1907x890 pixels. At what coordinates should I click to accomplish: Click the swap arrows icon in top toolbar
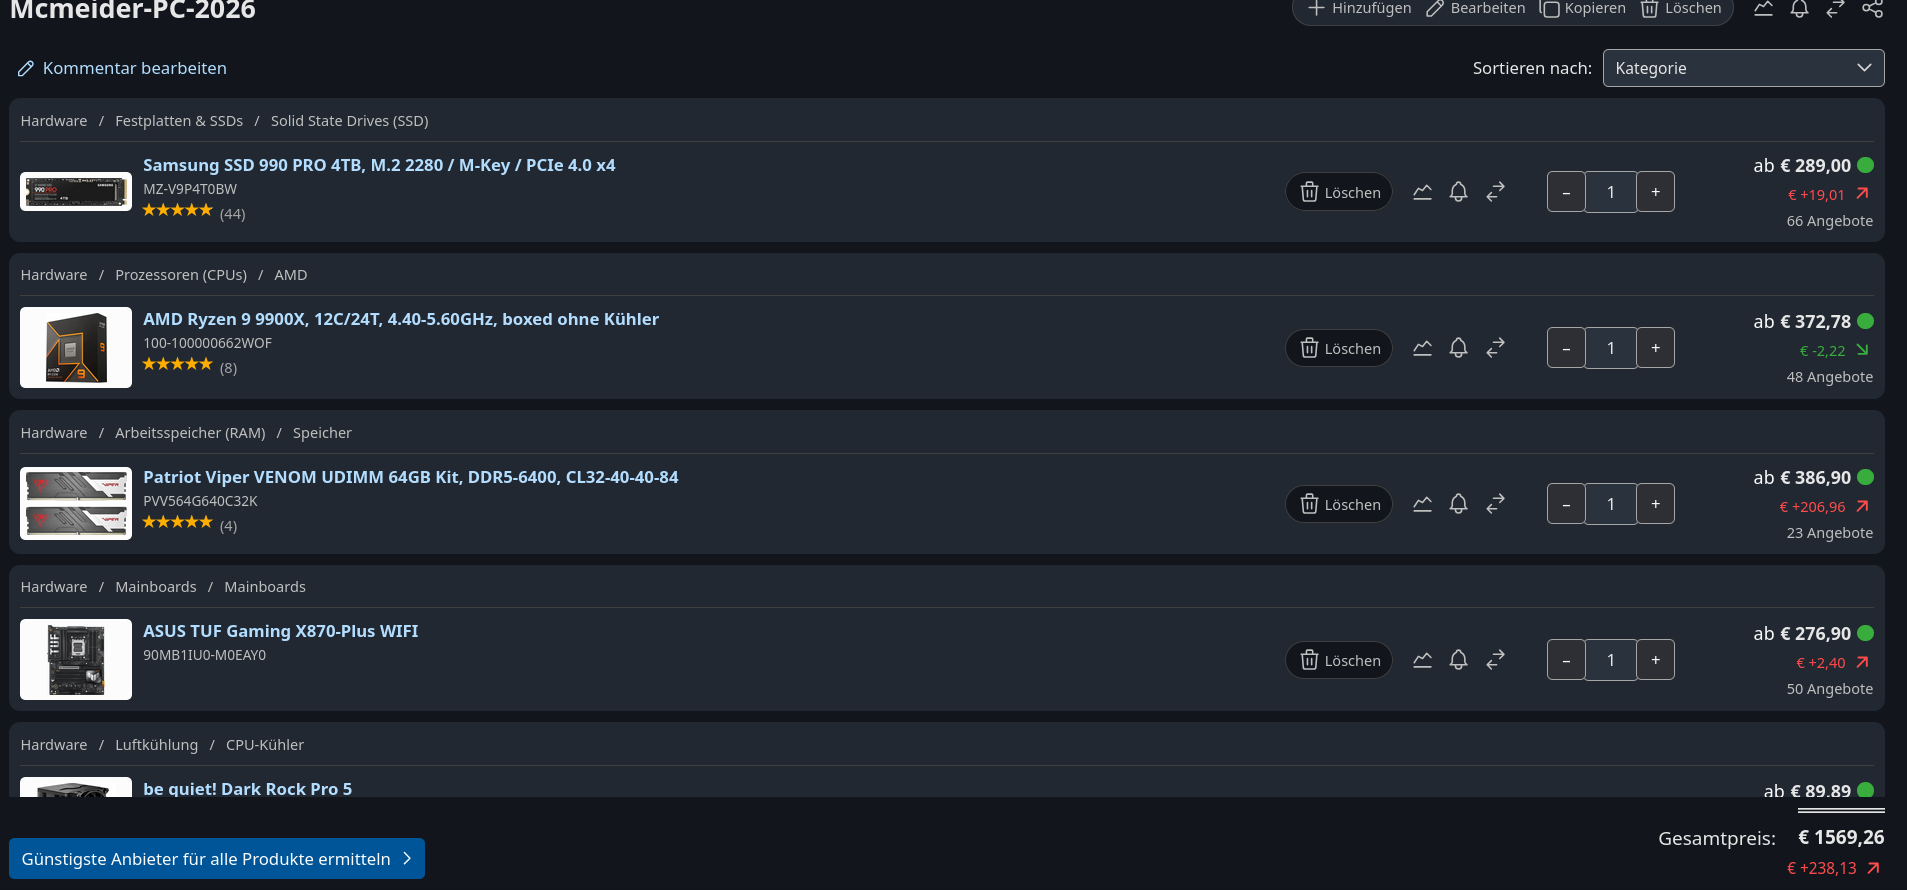point(1835,8)
